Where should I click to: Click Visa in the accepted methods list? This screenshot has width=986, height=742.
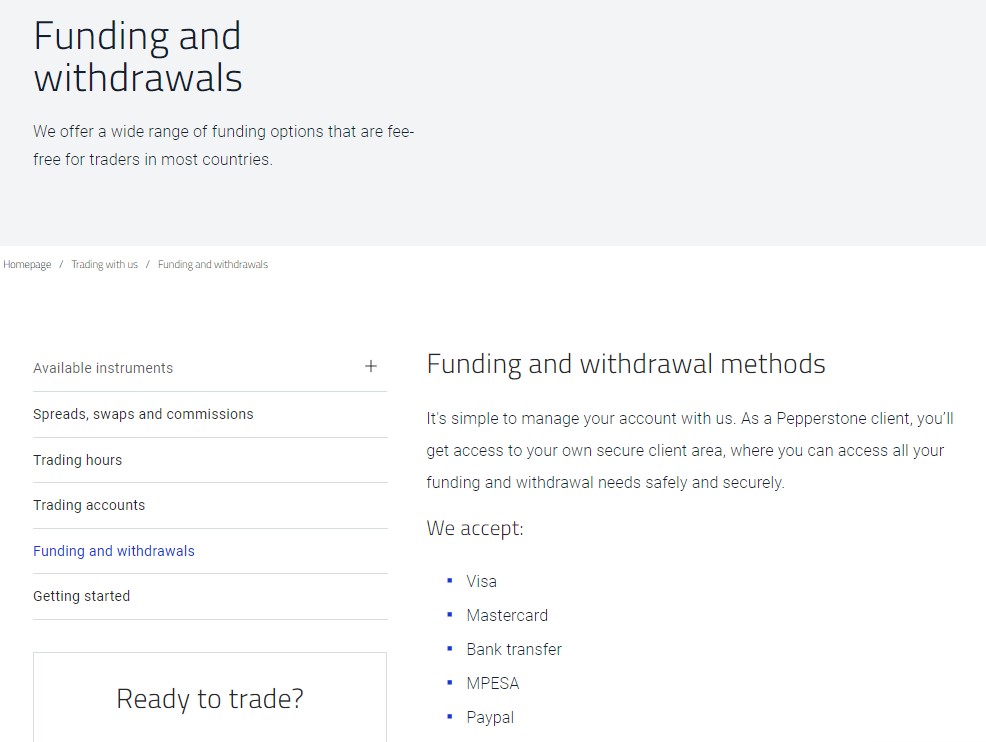coord(481,581)
